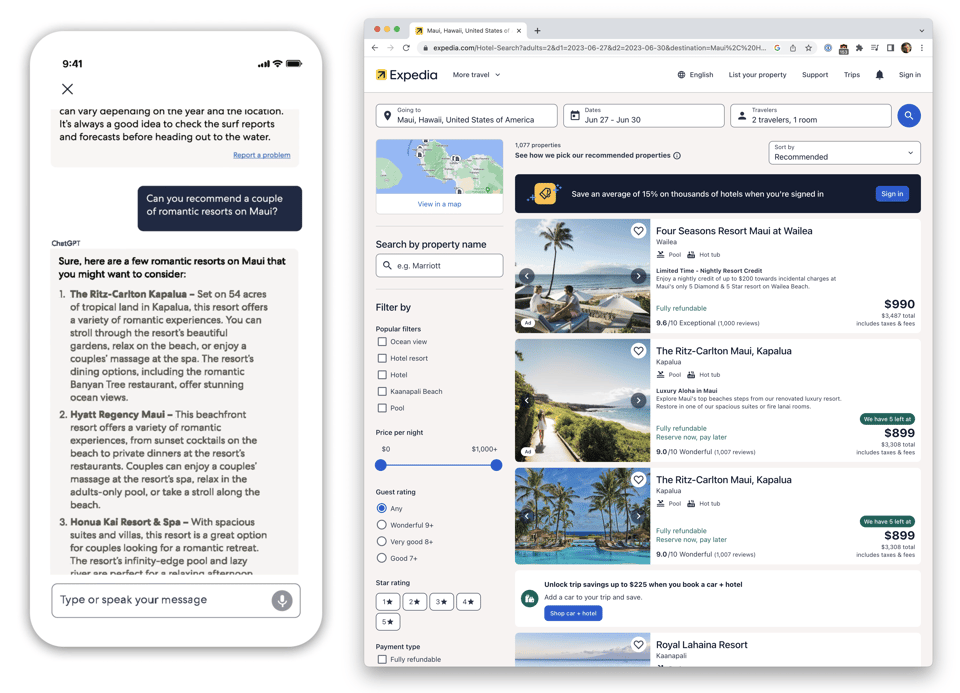
Task: Enable the Ocean view filter checkbox
Action: coord(382,342)
